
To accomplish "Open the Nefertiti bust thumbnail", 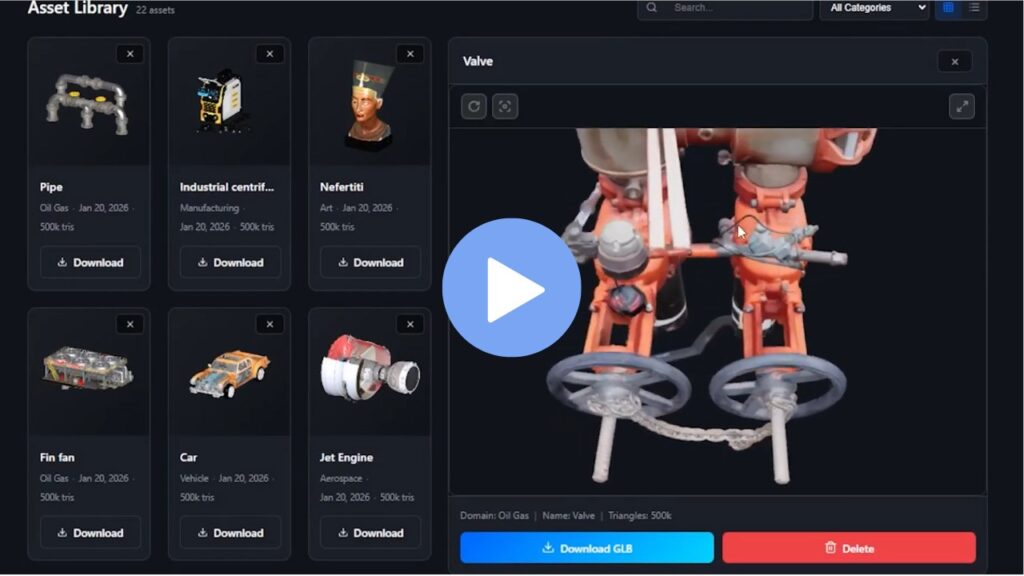I will click(x=369, y=100).
